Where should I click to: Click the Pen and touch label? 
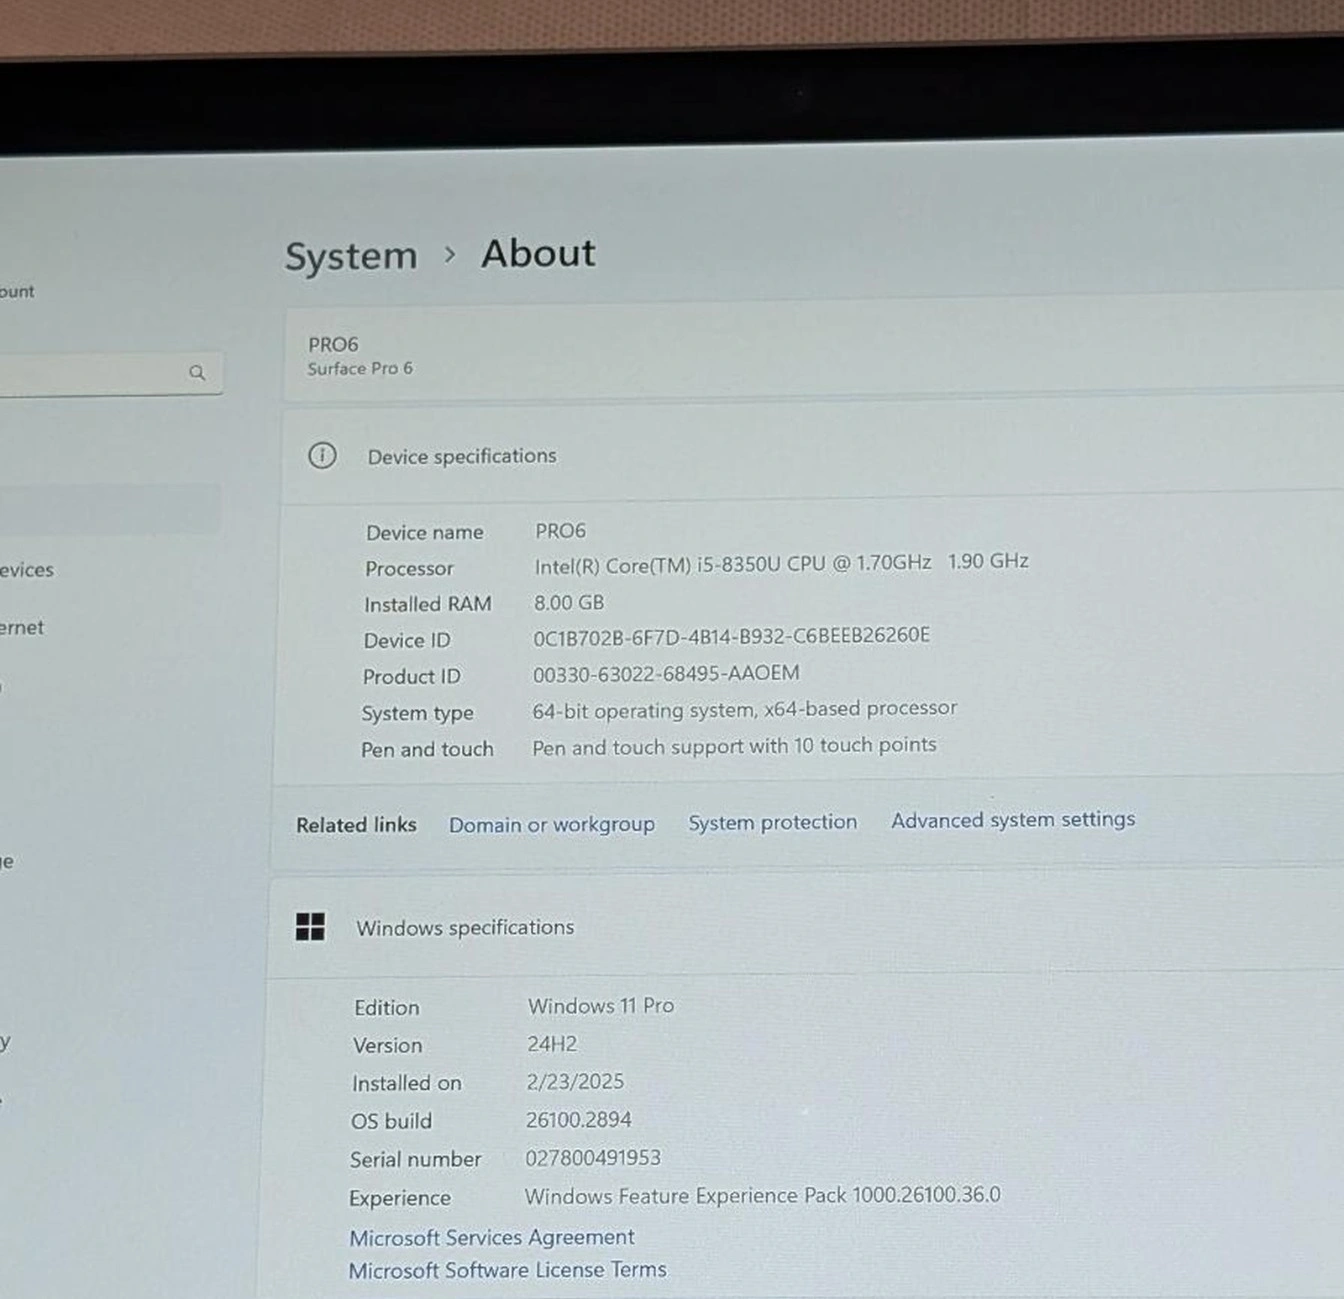[x=427, y=749]
